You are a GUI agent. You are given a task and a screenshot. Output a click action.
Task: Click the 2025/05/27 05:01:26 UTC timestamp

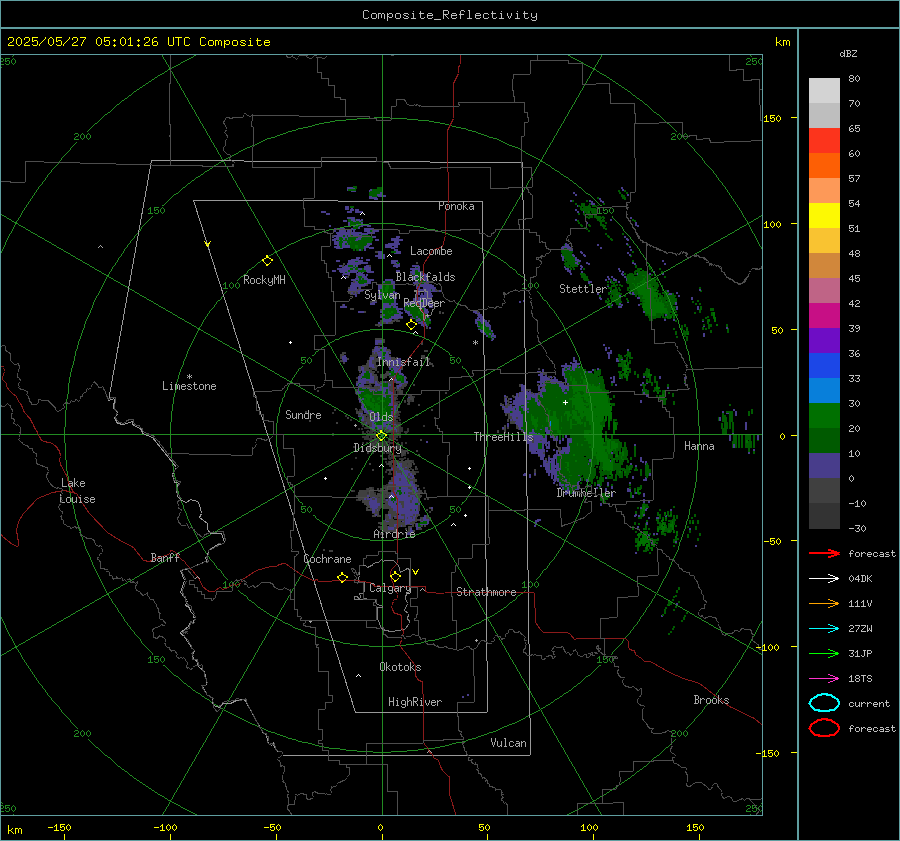point(138,42)
